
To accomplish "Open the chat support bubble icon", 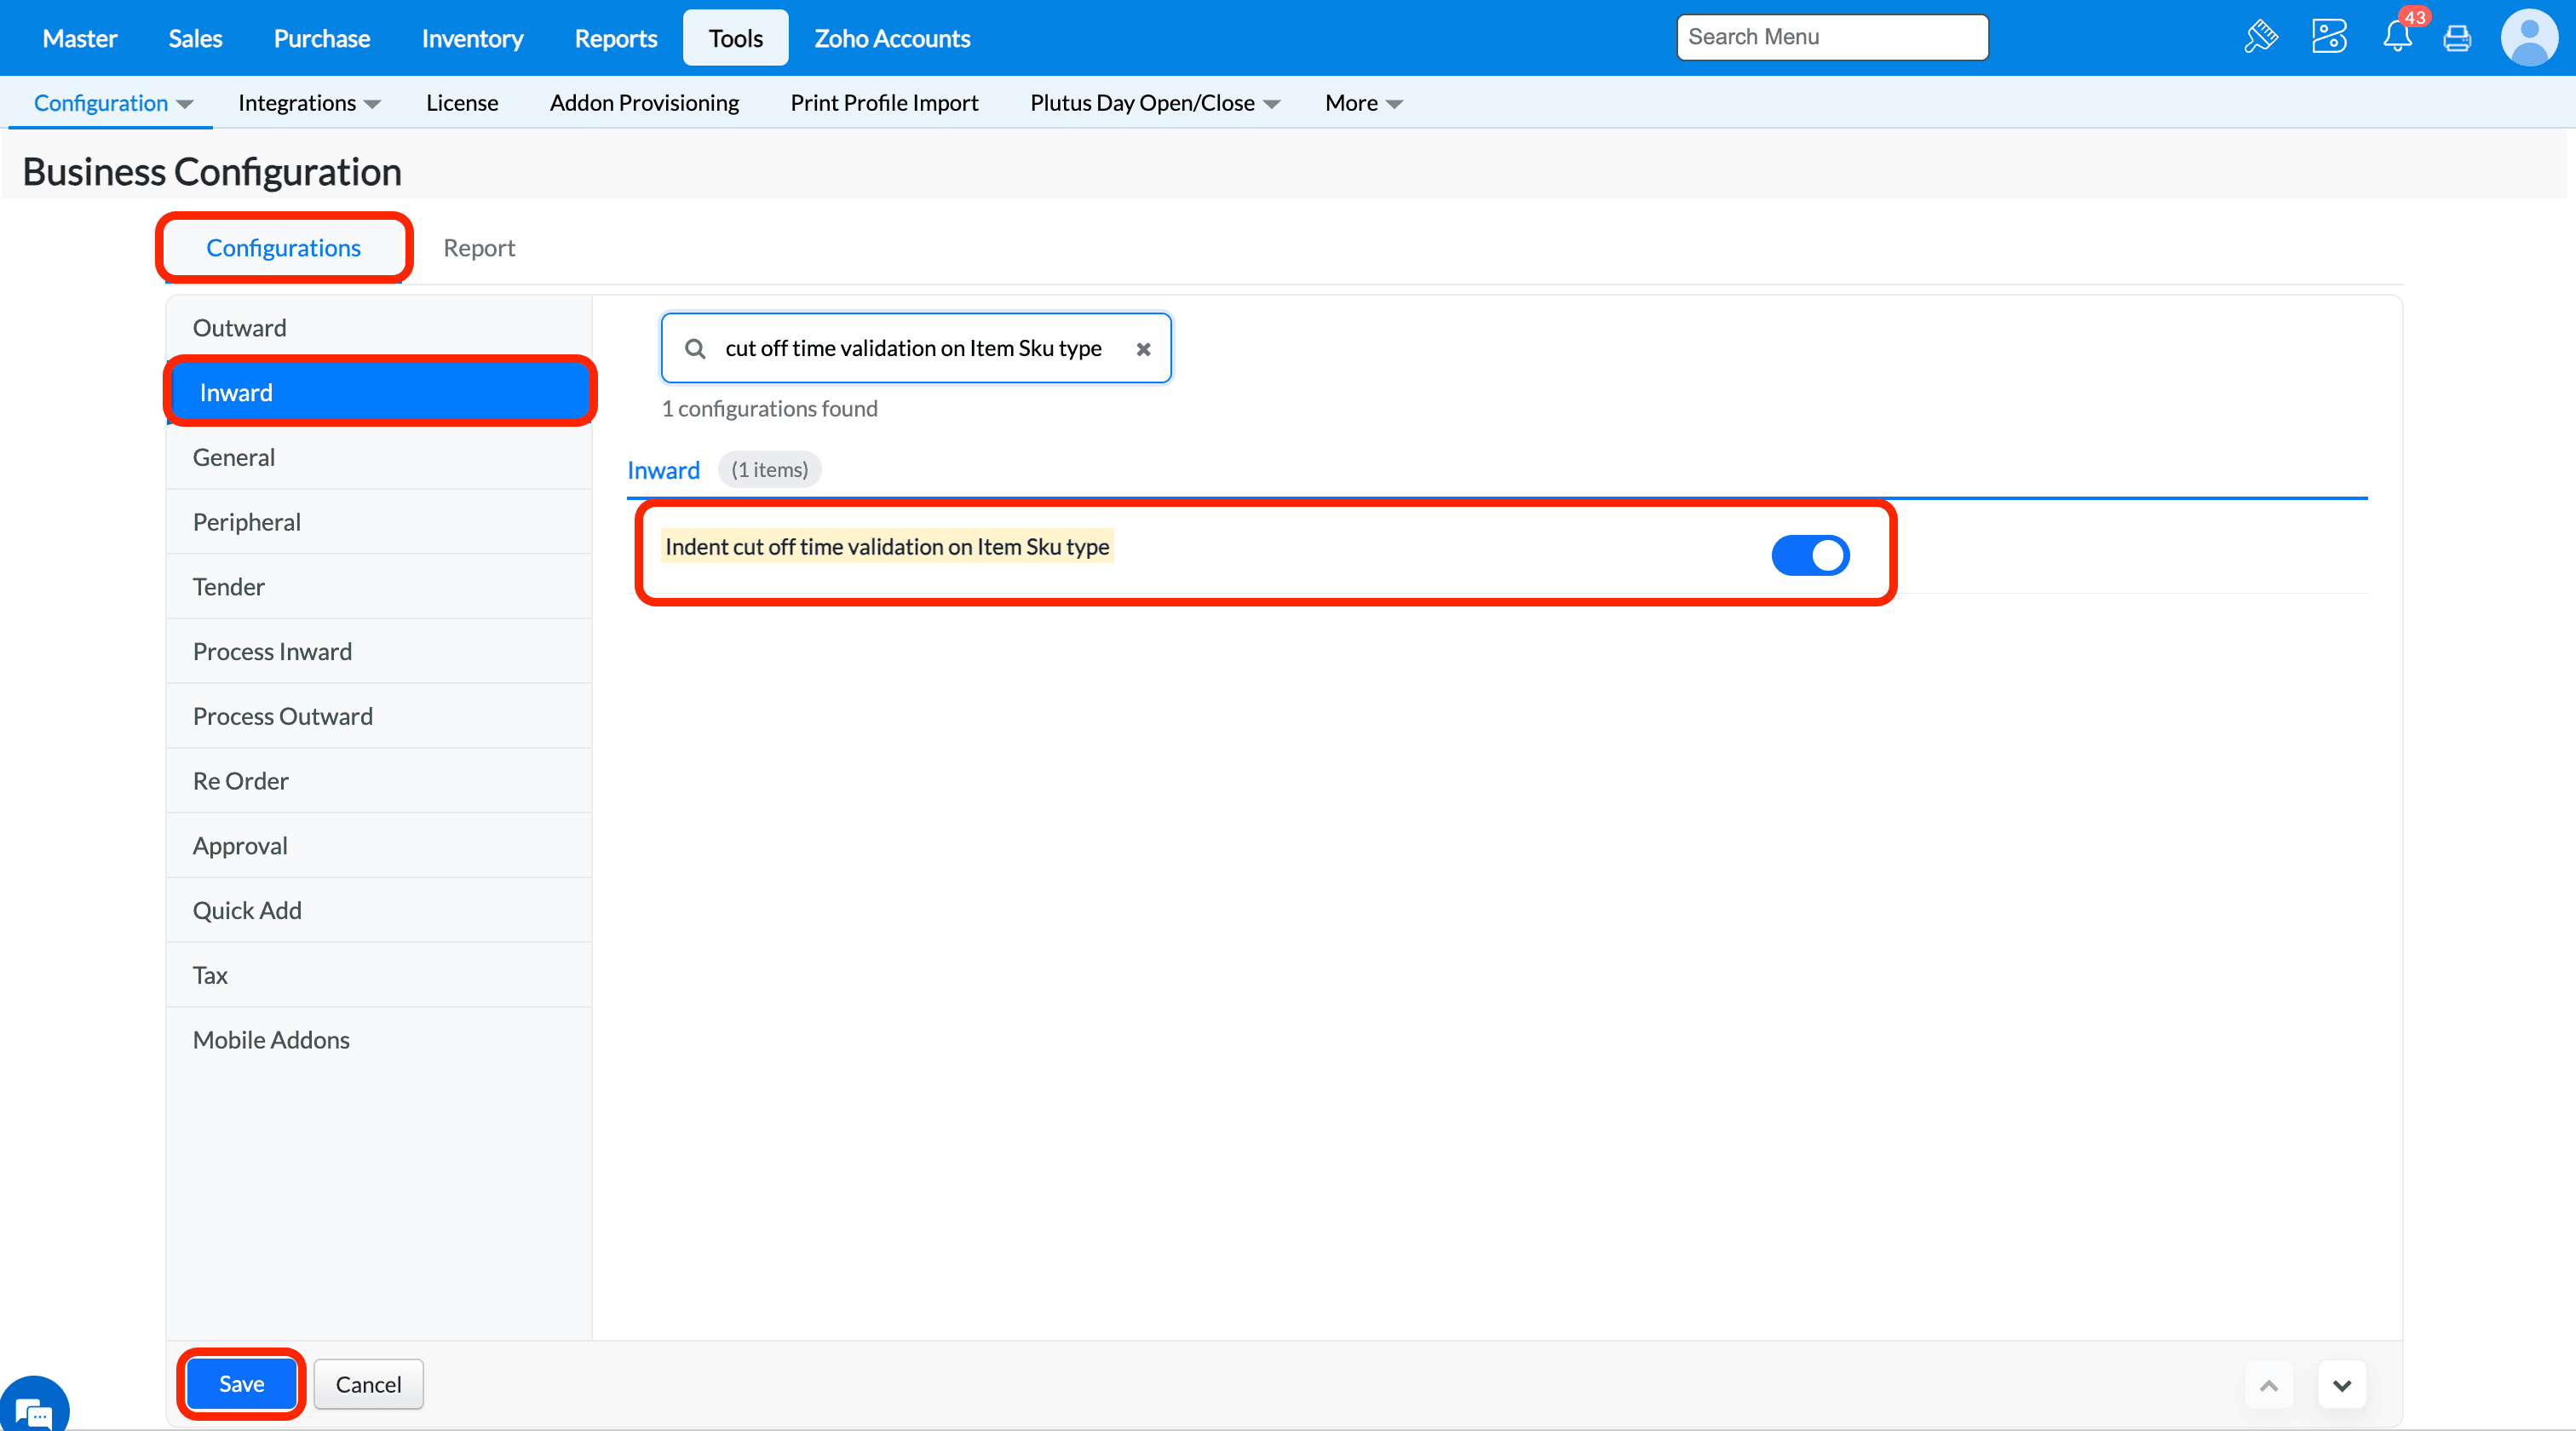I will pos(33,1411).
